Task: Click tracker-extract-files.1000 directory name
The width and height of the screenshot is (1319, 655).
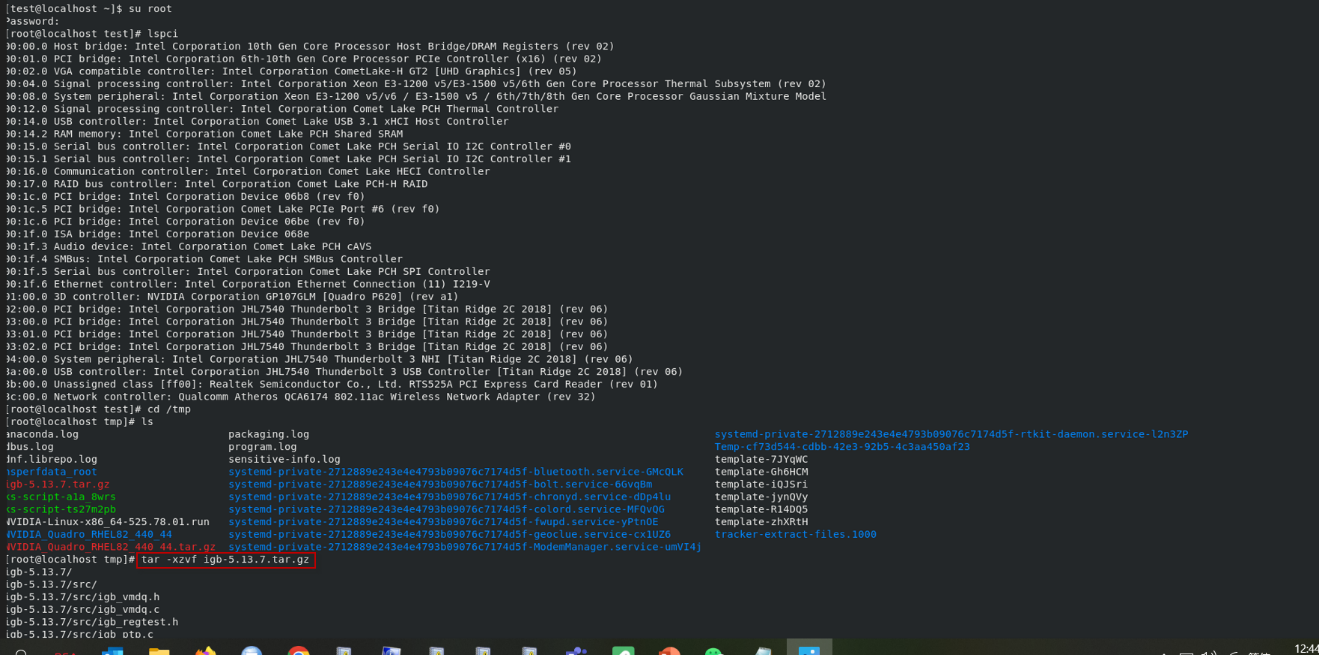Action: click(x=795, y=534)
